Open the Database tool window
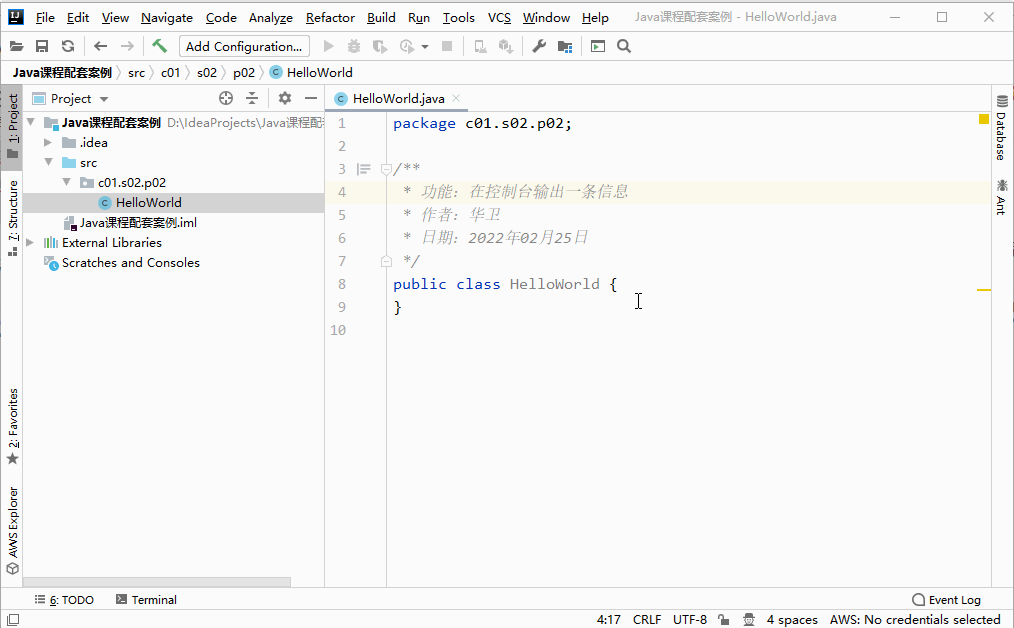Image resolution: width=1014 pixels, height=628 pixels. point(1002,128)
